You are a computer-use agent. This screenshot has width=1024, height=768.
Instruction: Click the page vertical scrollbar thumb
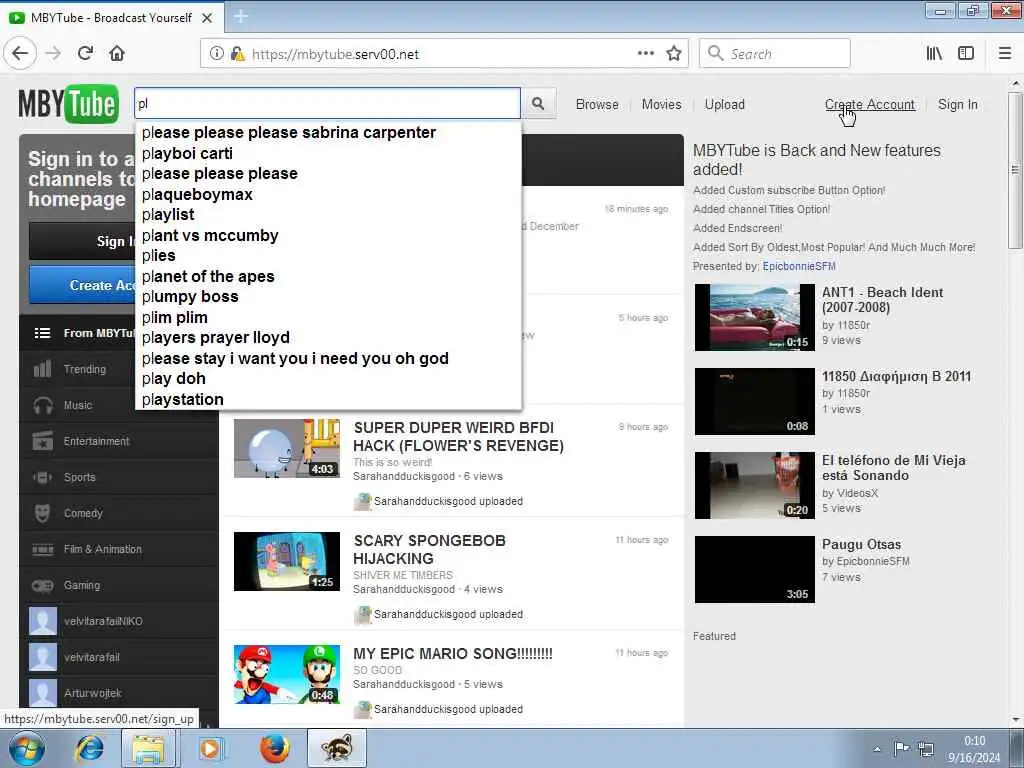pyautogui.click(x=1014, y=170)
